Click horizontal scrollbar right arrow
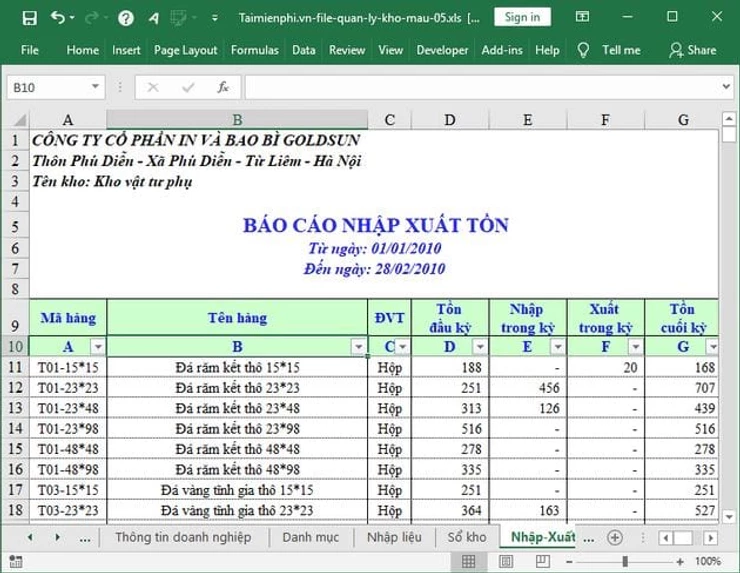Screen dimensions: 740x573 point(711,538)
